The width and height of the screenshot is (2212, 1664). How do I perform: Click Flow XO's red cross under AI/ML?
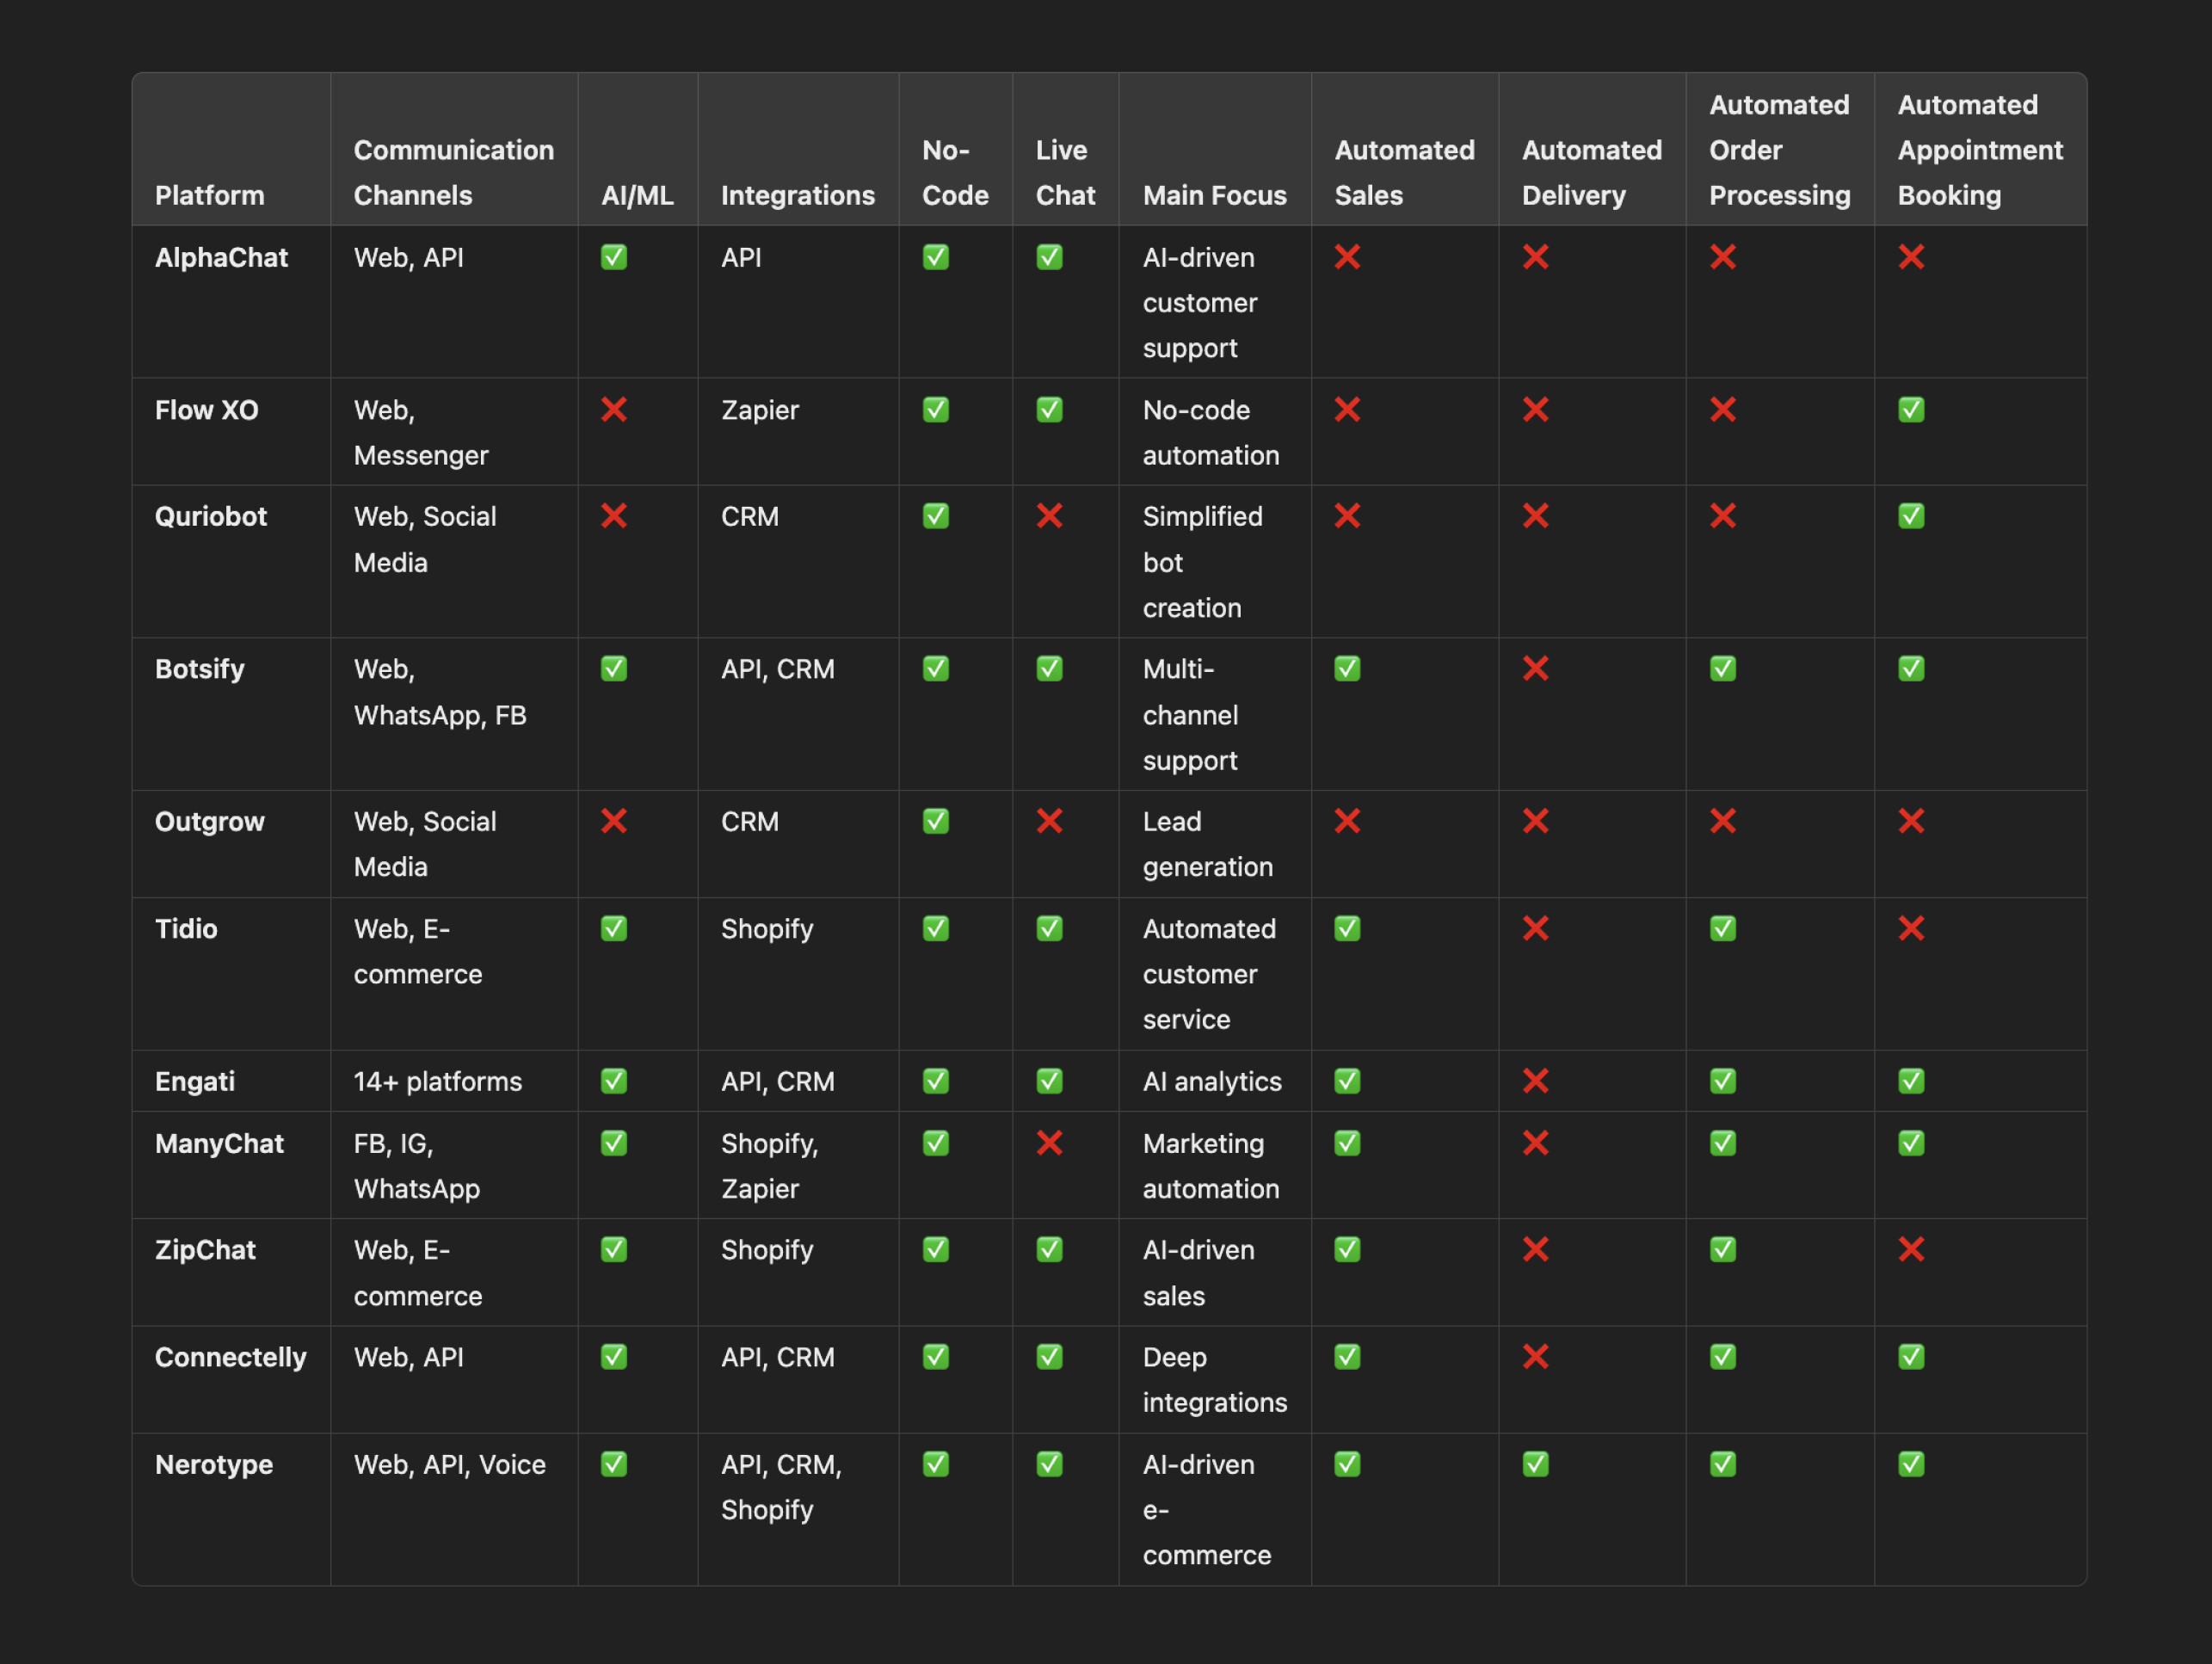pyautogui.click(x=614, y=409)
